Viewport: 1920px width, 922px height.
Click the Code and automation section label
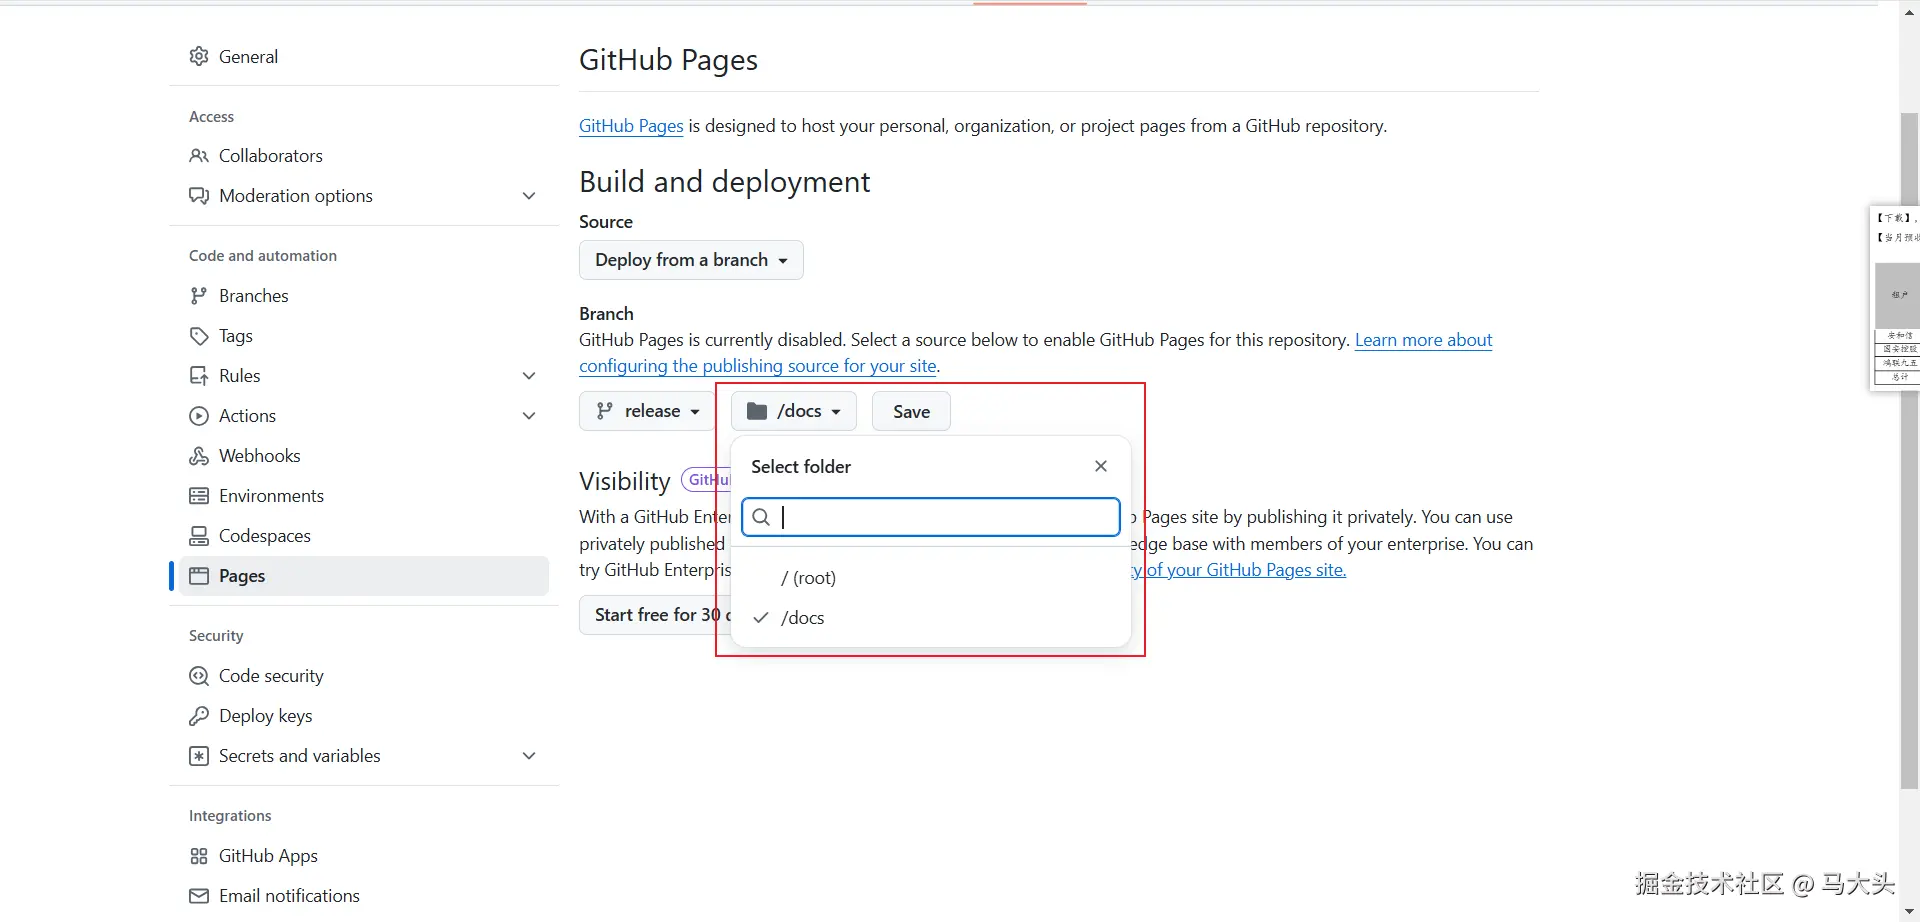(x=263, y=256)
